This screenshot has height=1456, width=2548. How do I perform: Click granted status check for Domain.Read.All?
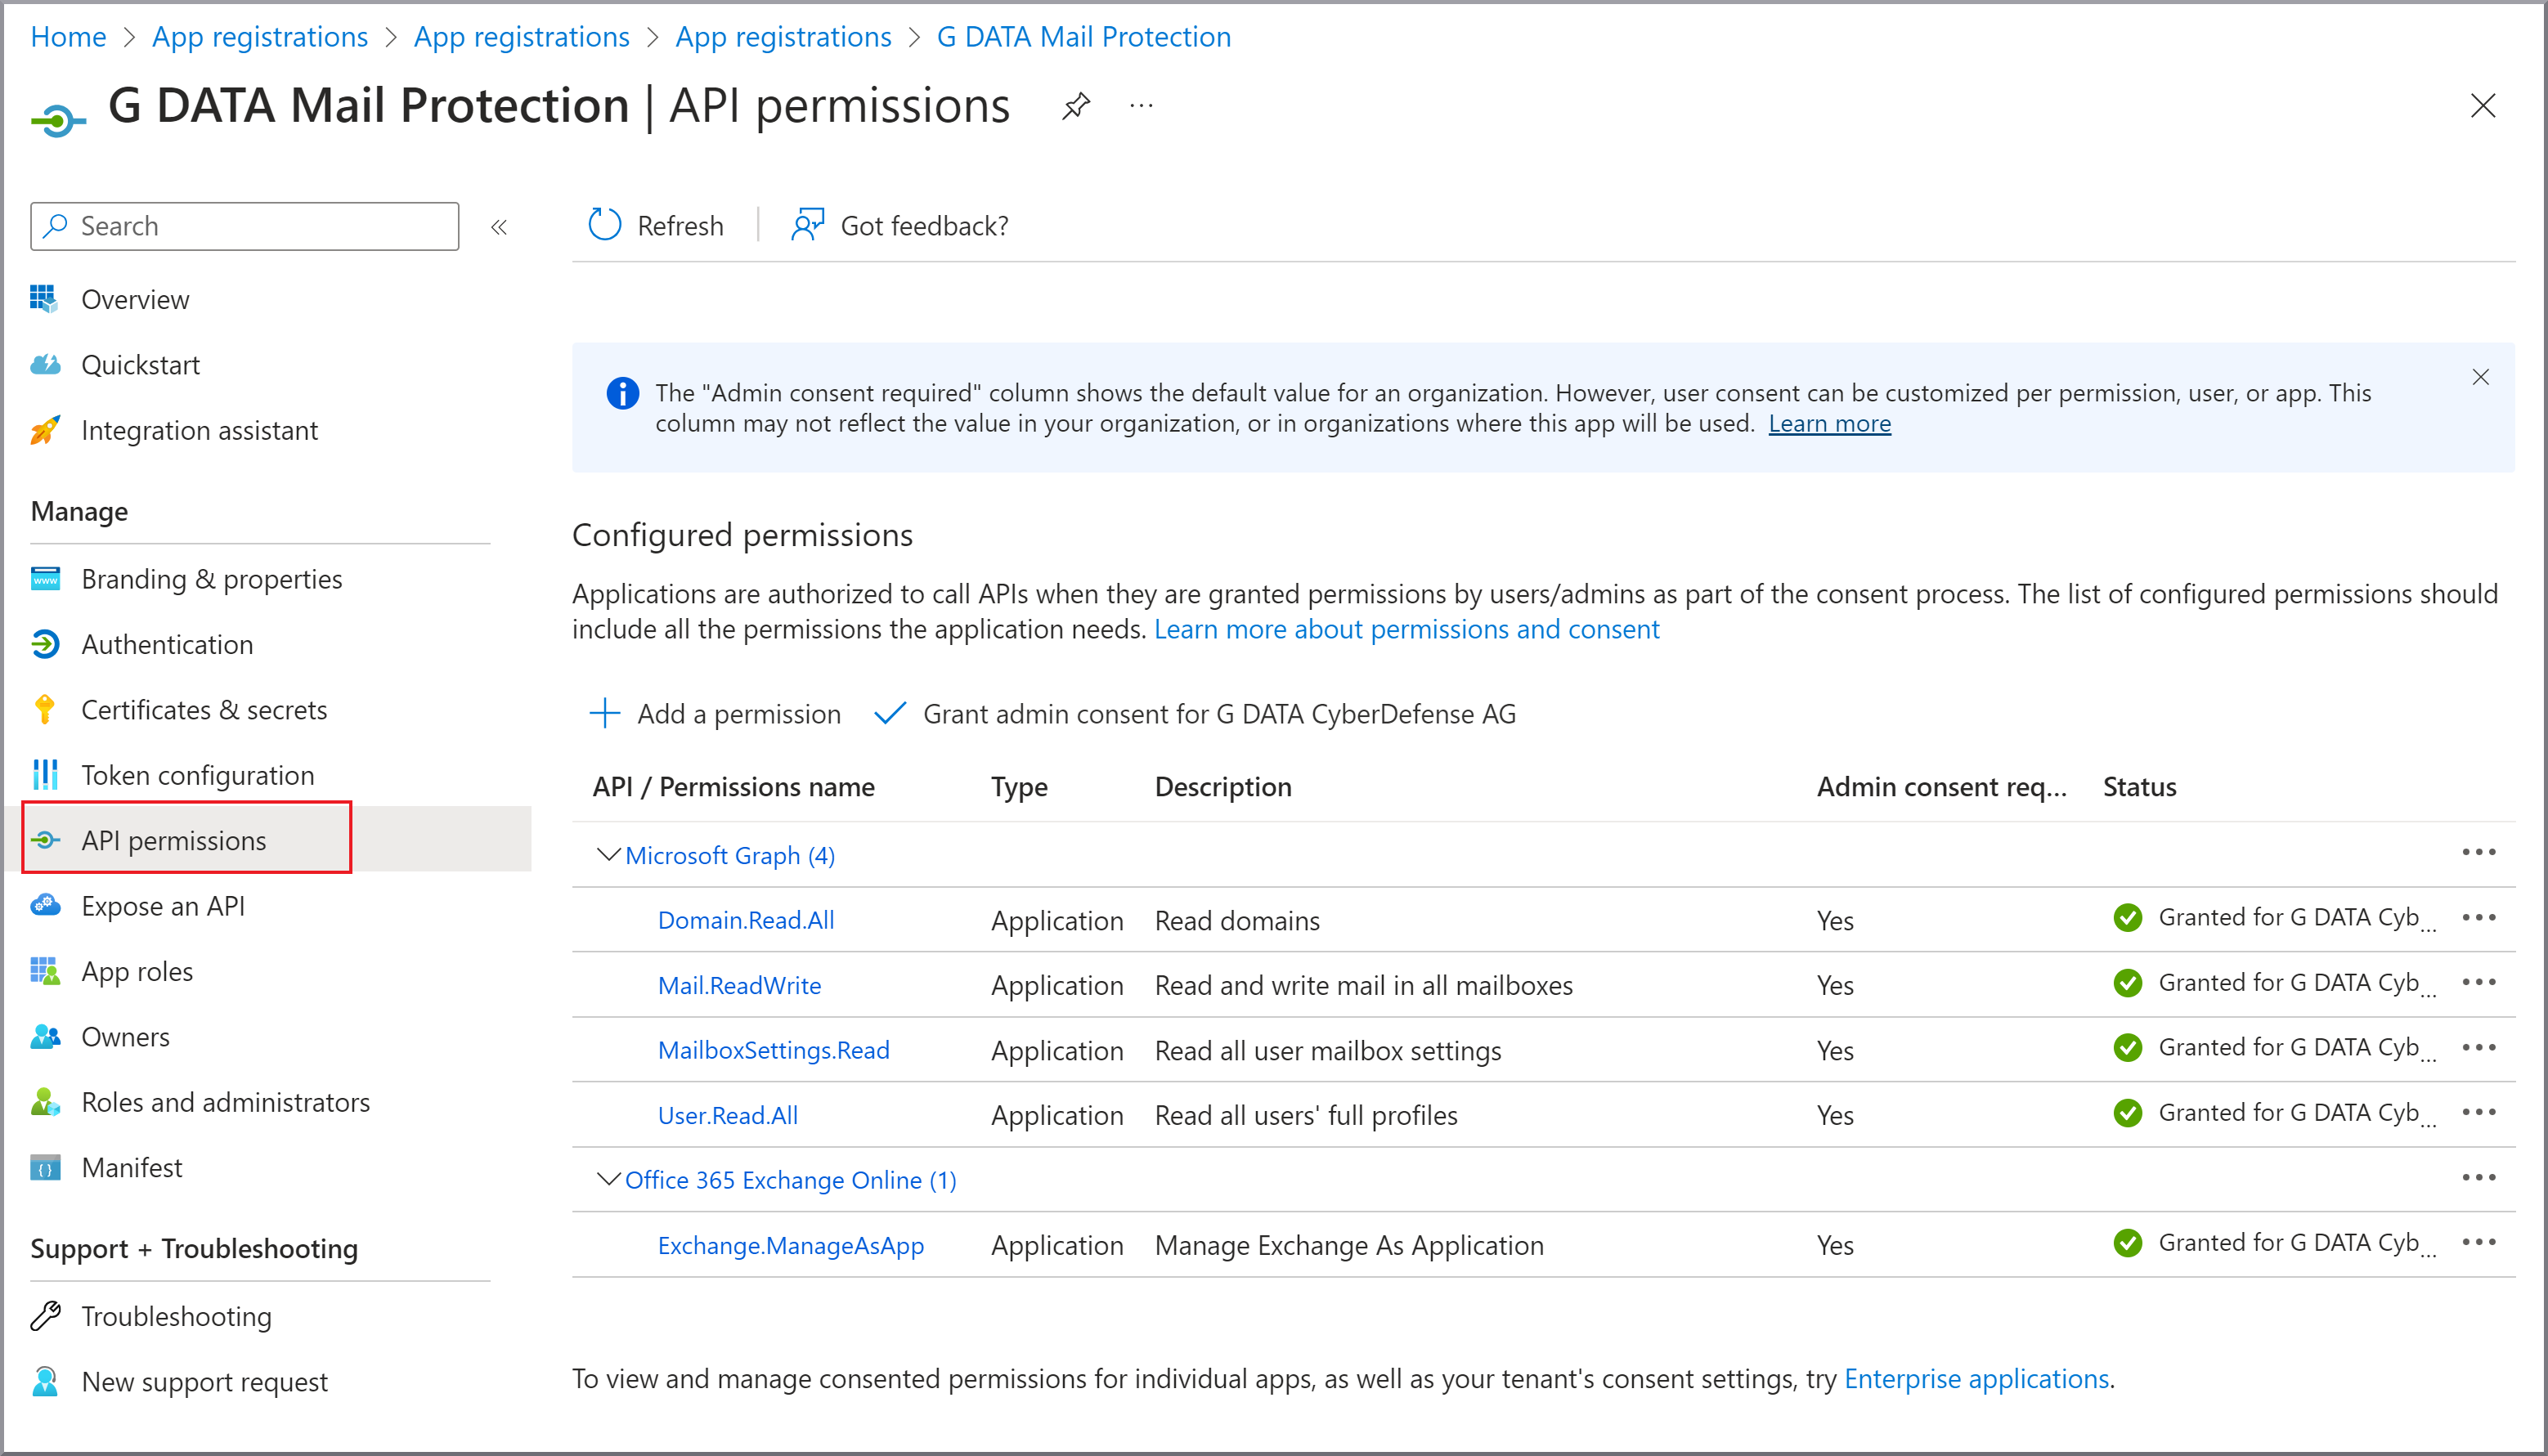pos(2127,918)
